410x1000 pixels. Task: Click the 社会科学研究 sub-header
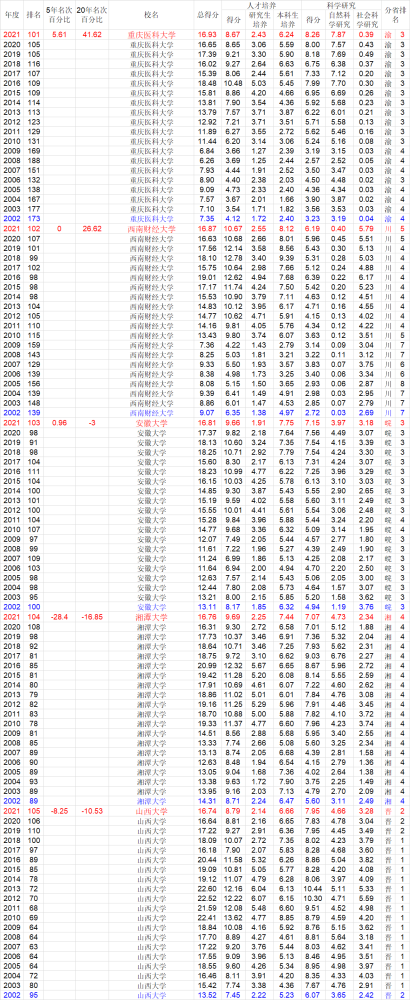pos(367,19)
